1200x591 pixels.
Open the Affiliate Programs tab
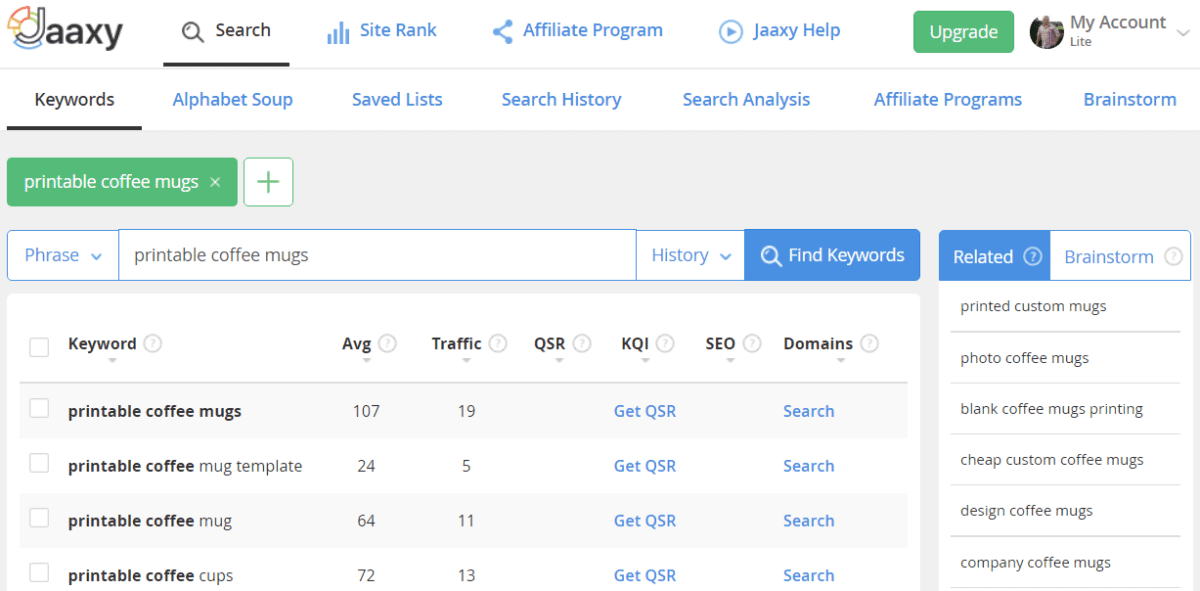(948, 99)
